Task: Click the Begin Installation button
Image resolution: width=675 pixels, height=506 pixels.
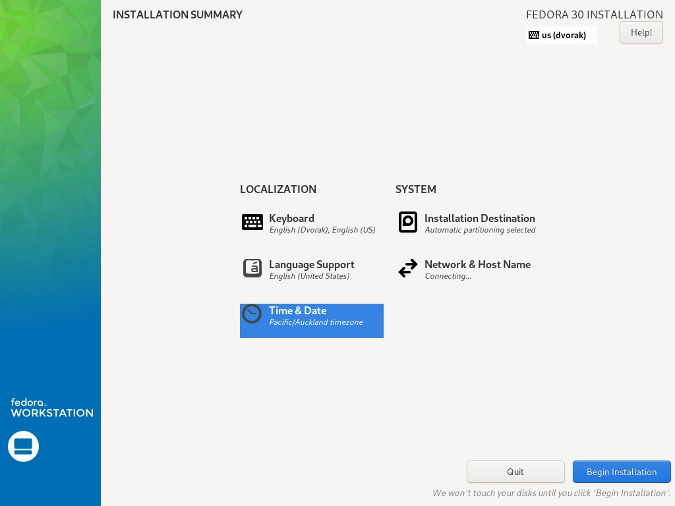Action: coord(622,472)
